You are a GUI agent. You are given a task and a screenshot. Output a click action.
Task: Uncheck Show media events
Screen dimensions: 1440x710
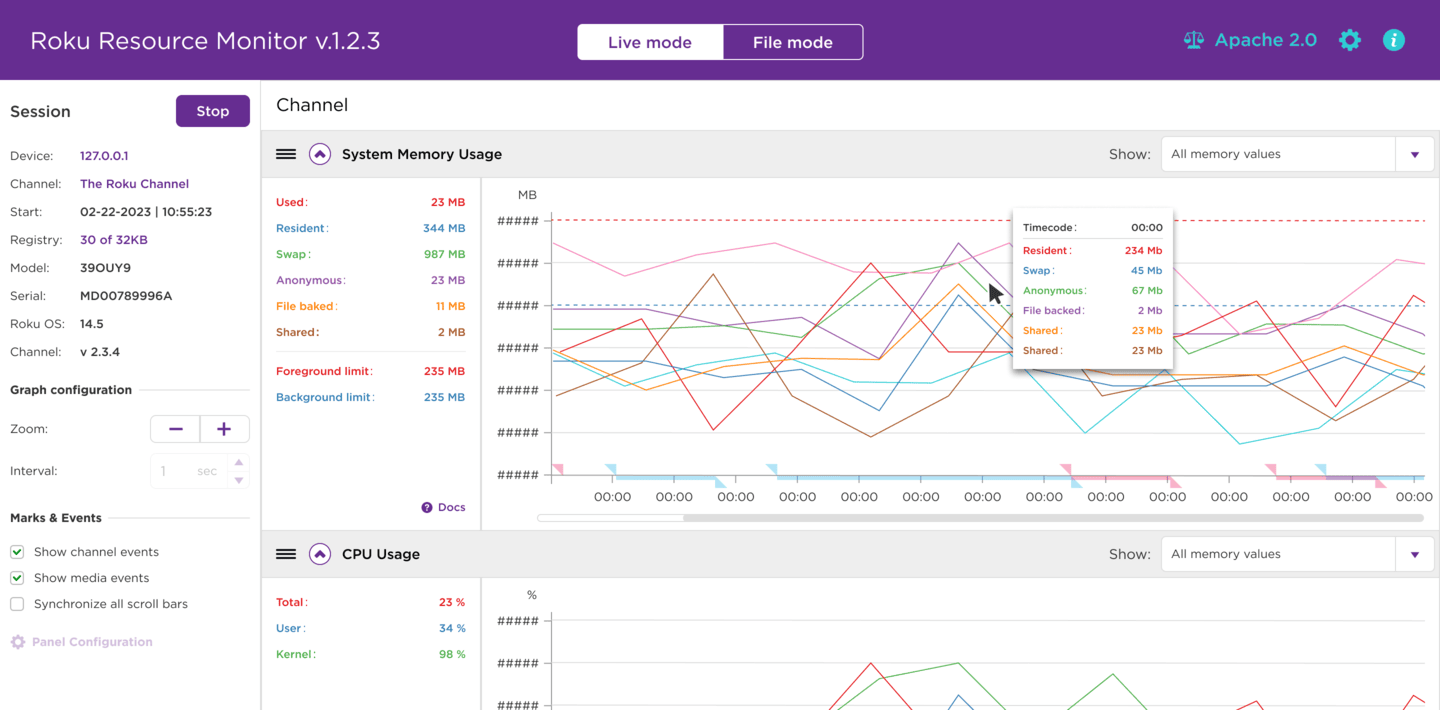(16, 577)
